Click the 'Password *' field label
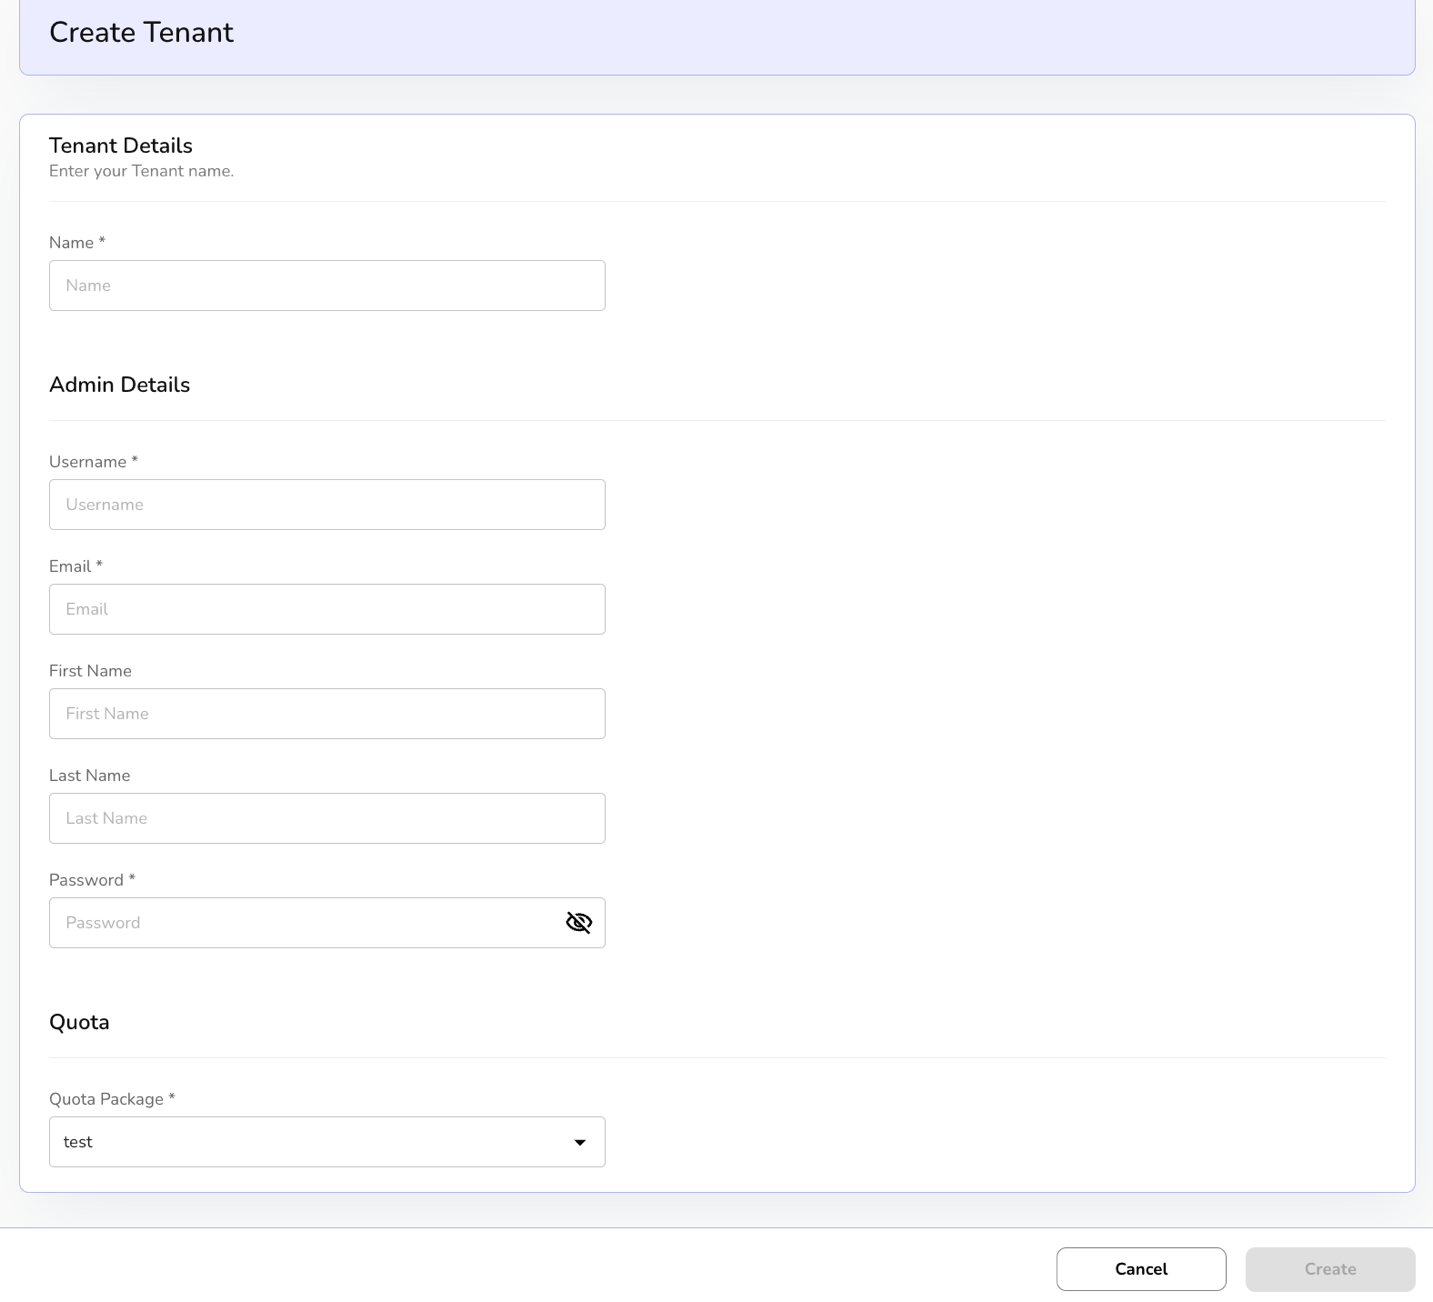Viewport: 1433px width, 1302px height. click(x=92, y=880)
